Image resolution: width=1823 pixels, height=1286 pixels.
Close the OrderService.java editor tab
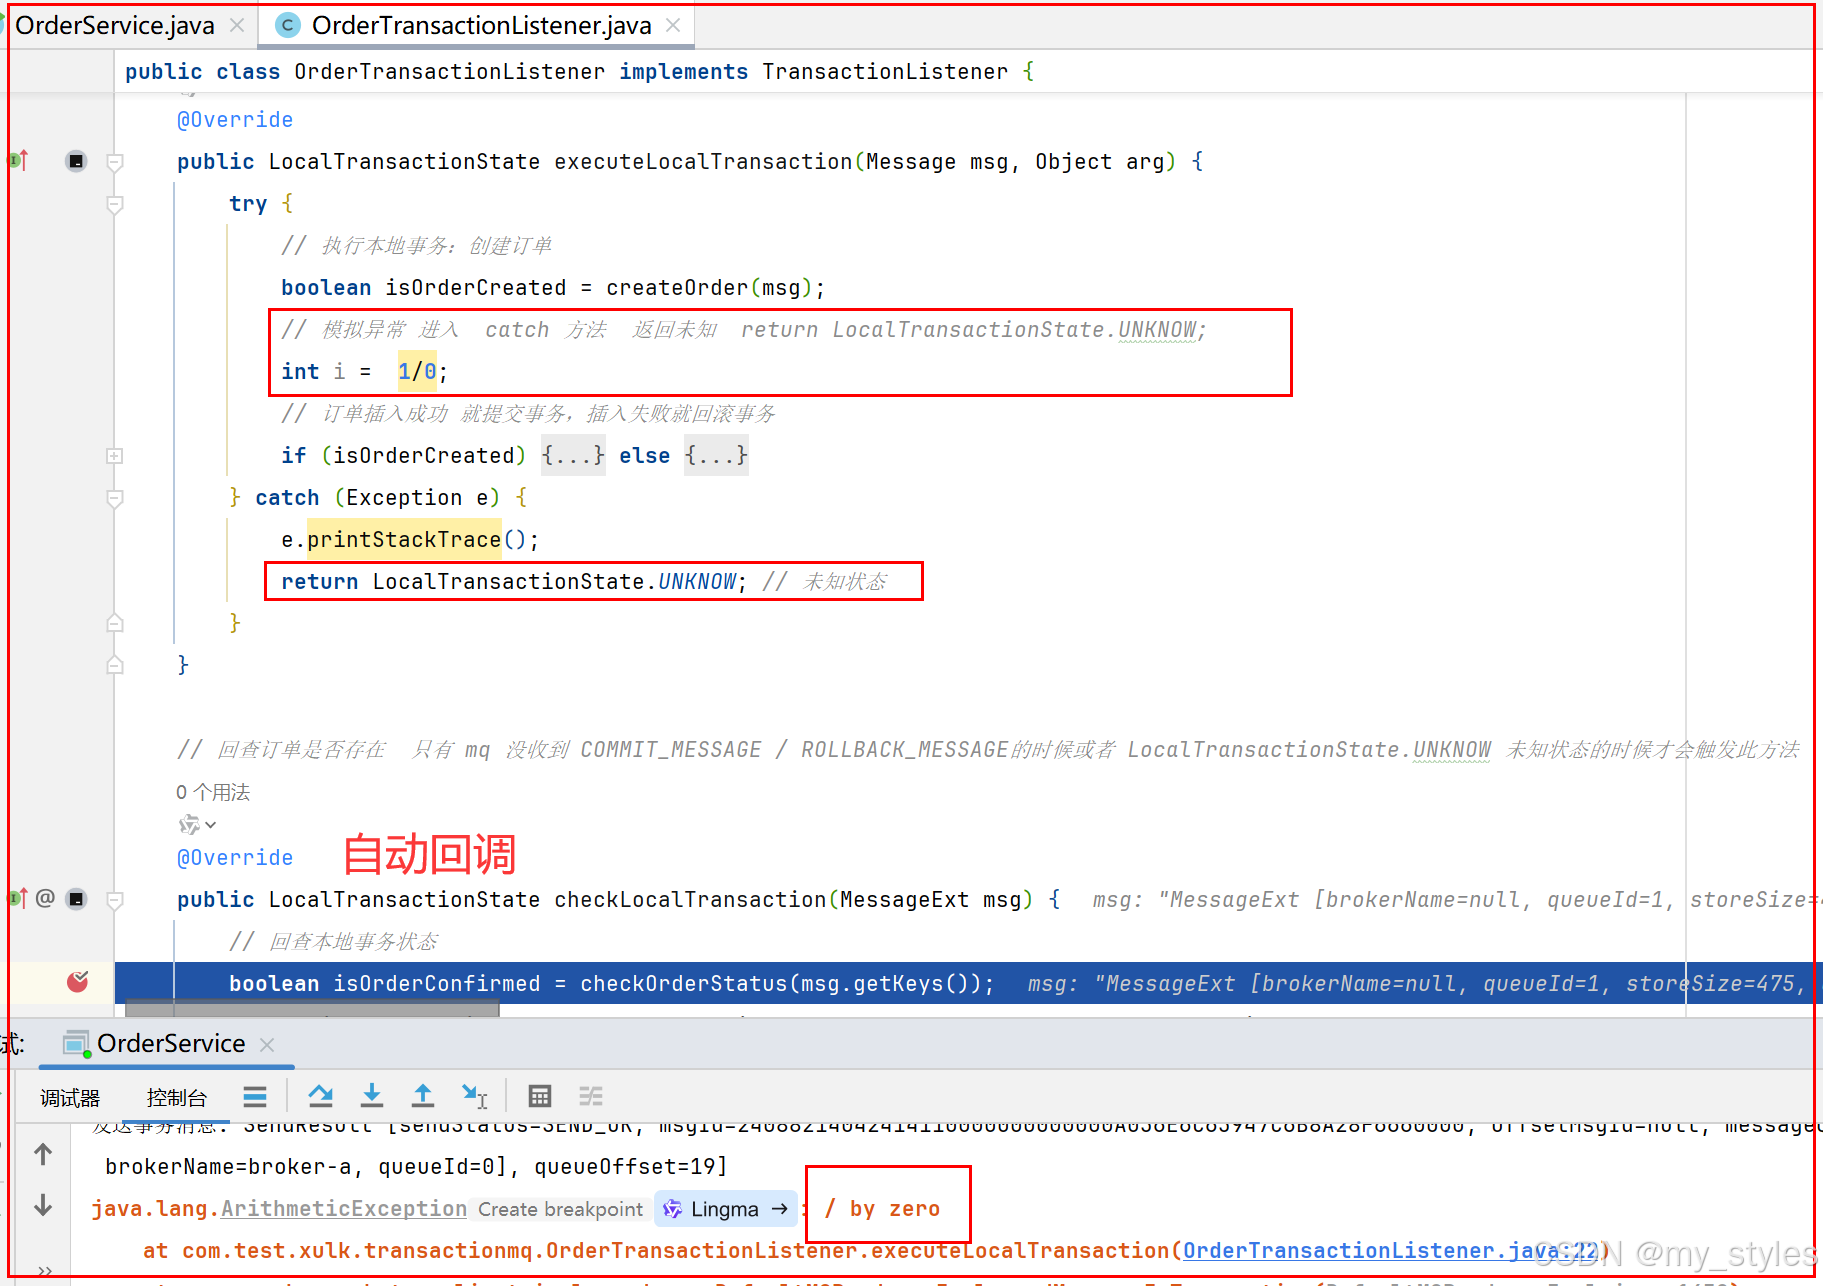pyautogui.click(x=237, y=25)
